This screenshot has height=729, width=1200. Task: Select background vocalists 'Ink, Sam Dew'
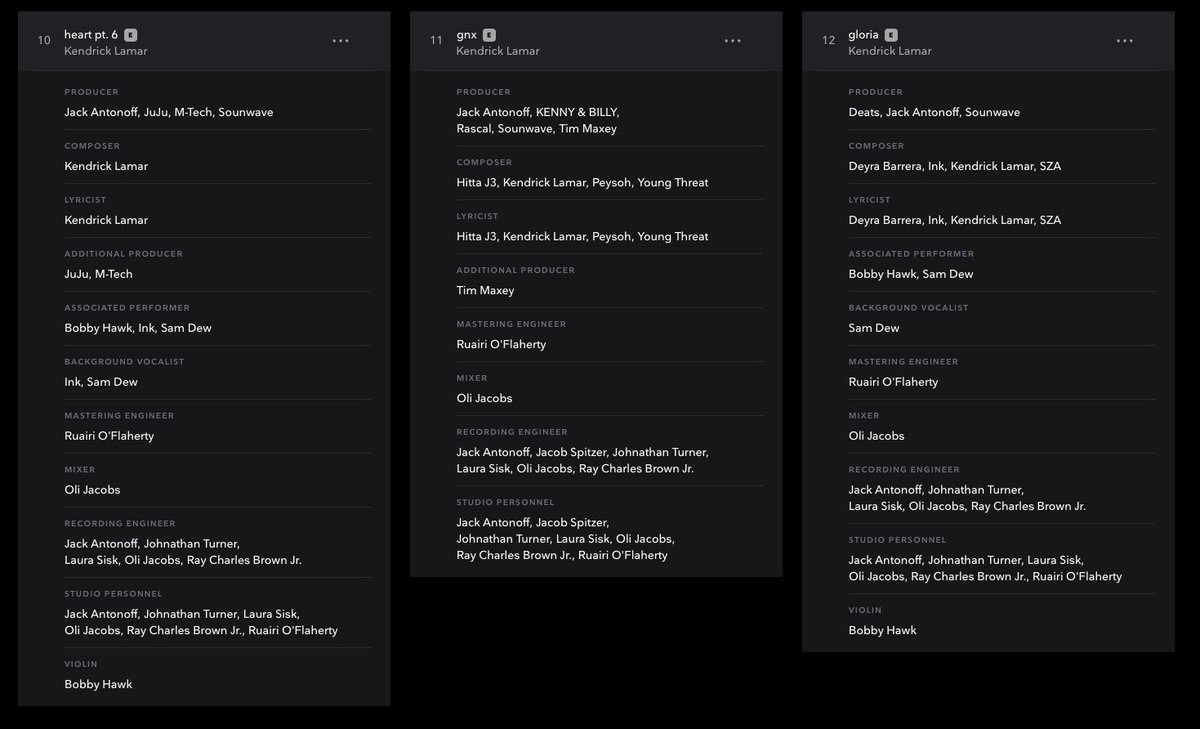pos(101,382)
